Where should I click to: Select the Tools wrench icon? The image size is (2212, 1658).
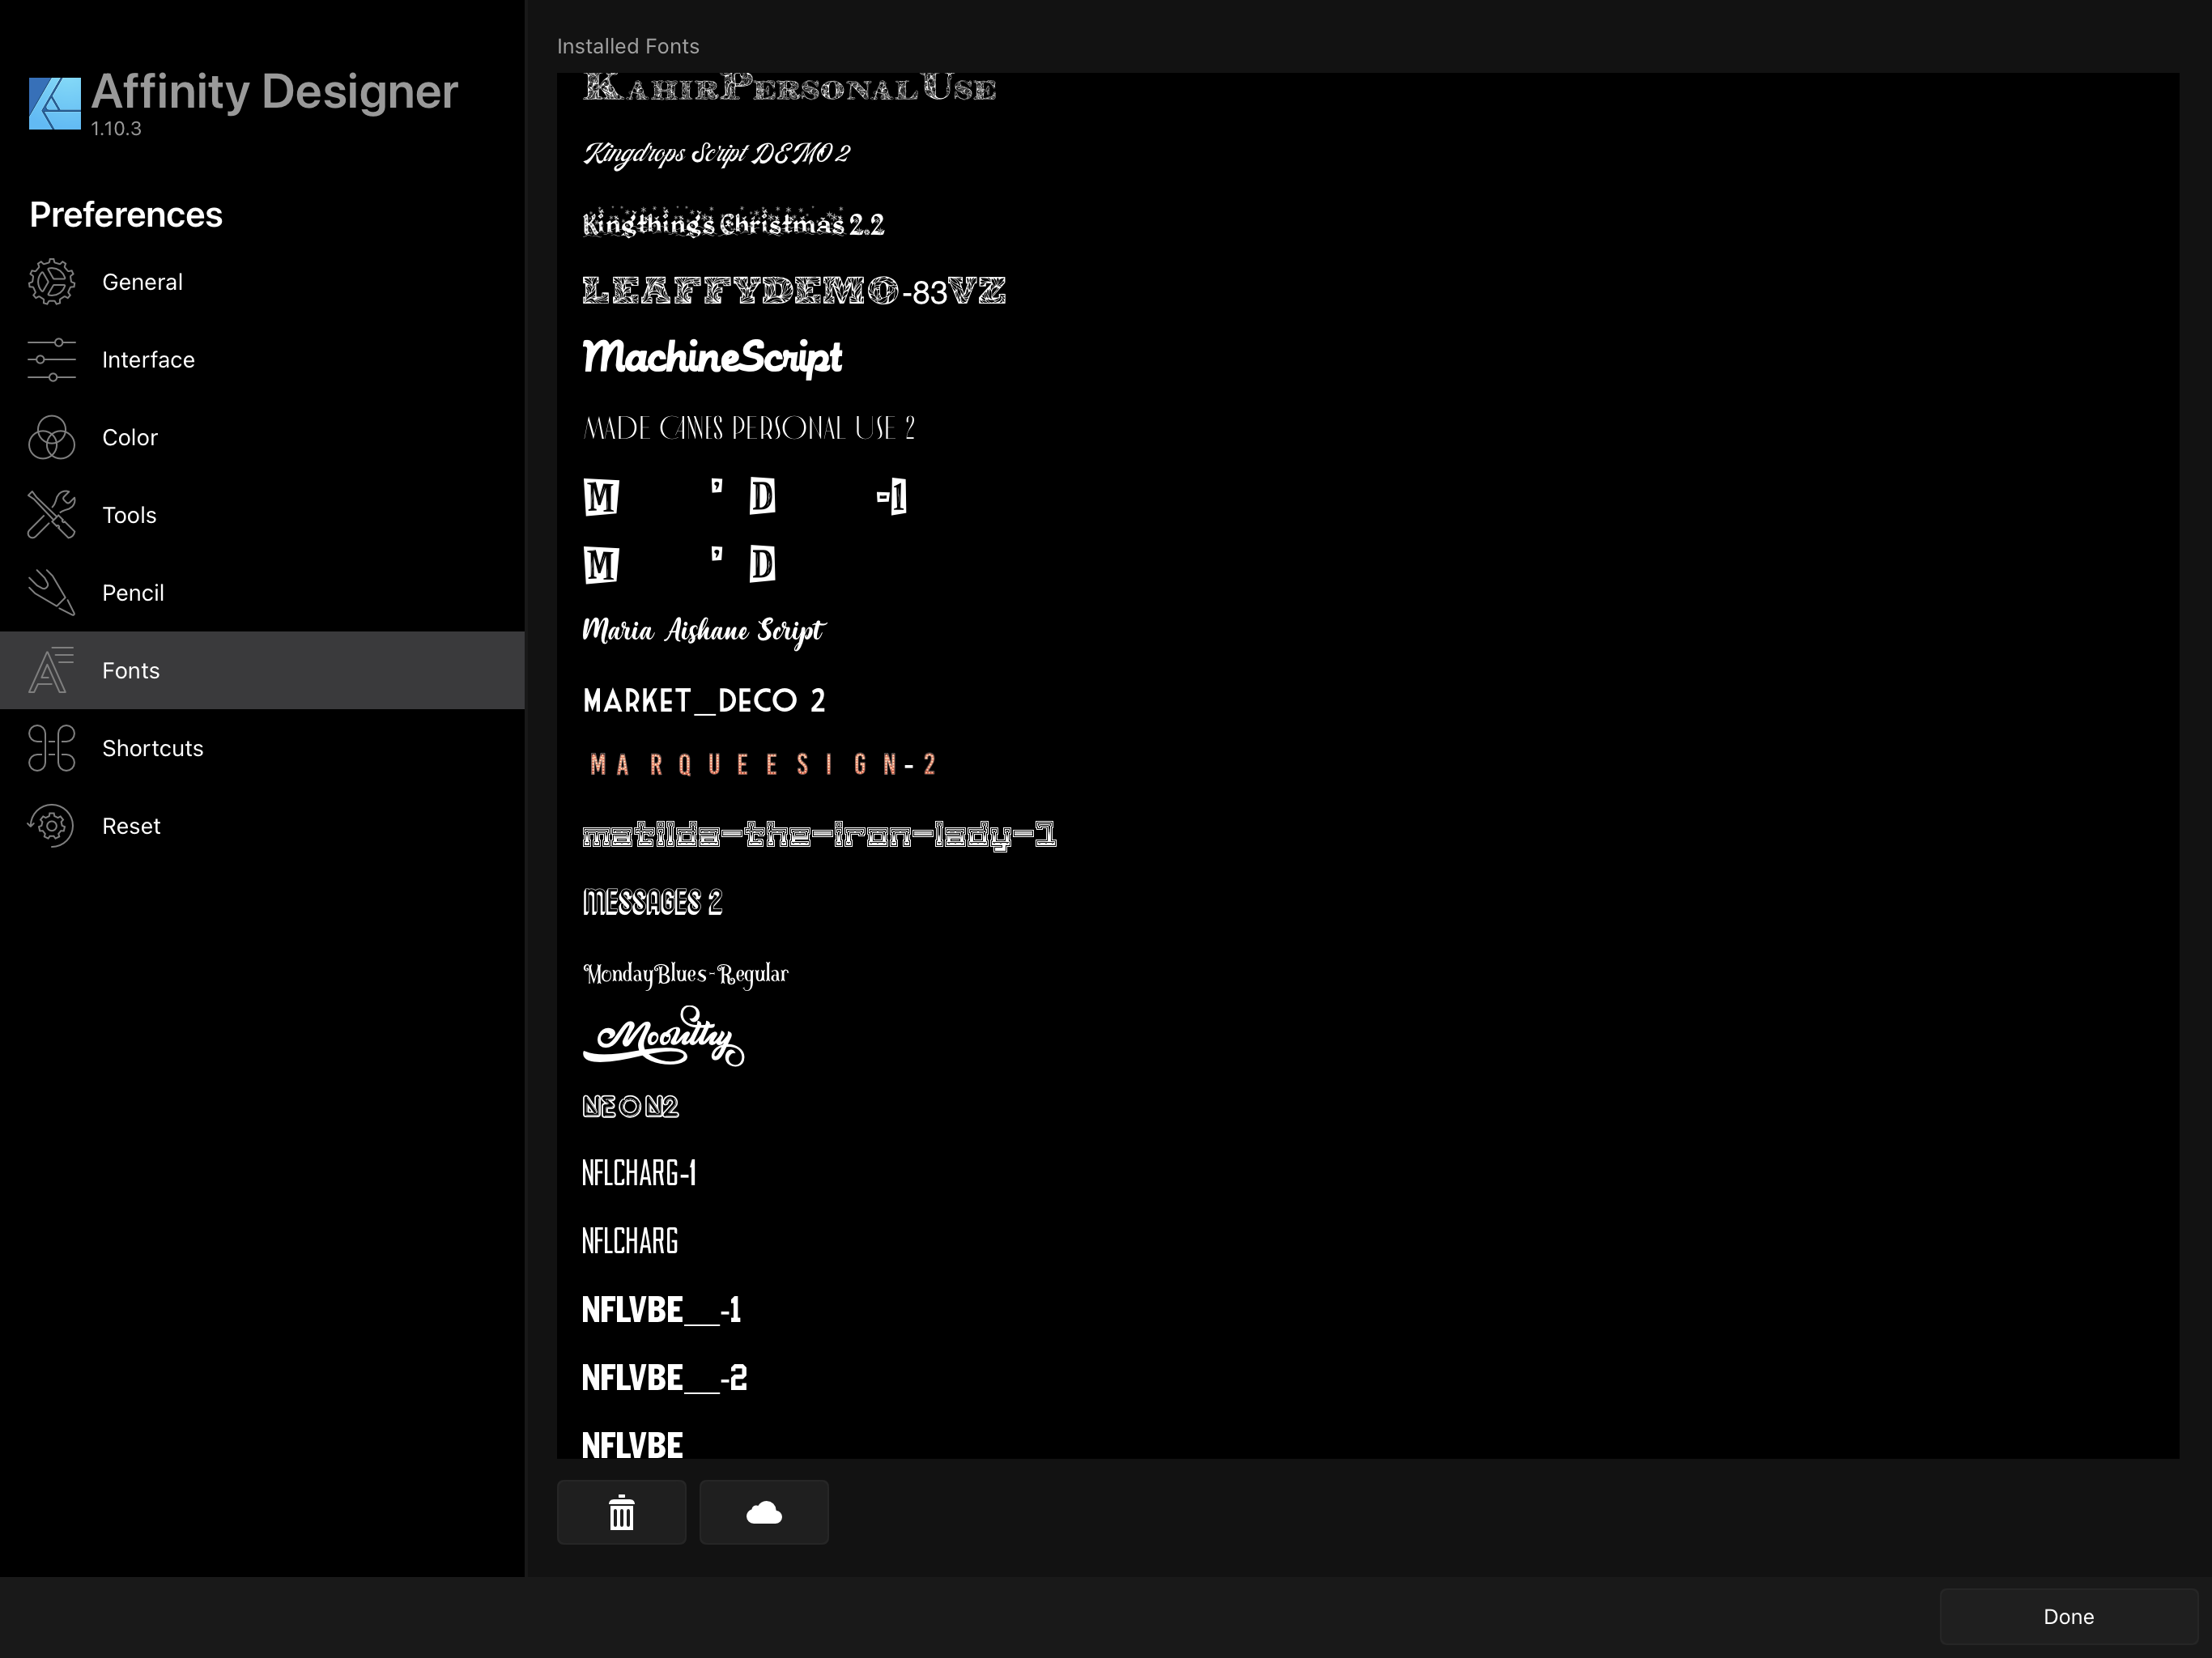[52, 515]
